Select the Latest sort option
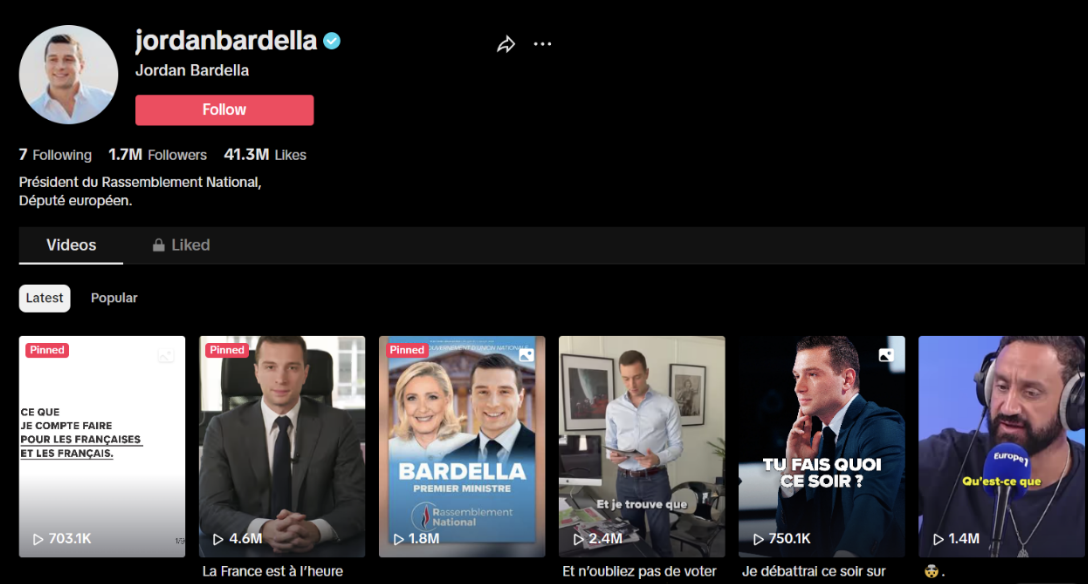 [x=44, y=298]
